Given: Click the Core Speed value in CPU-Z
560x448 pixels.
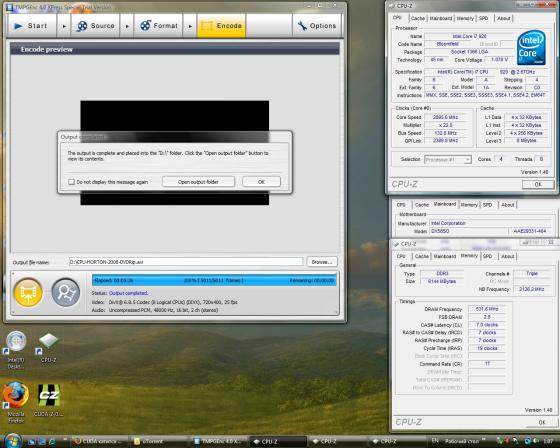Looking at the screenshot, I should click(x=445, y=117).
